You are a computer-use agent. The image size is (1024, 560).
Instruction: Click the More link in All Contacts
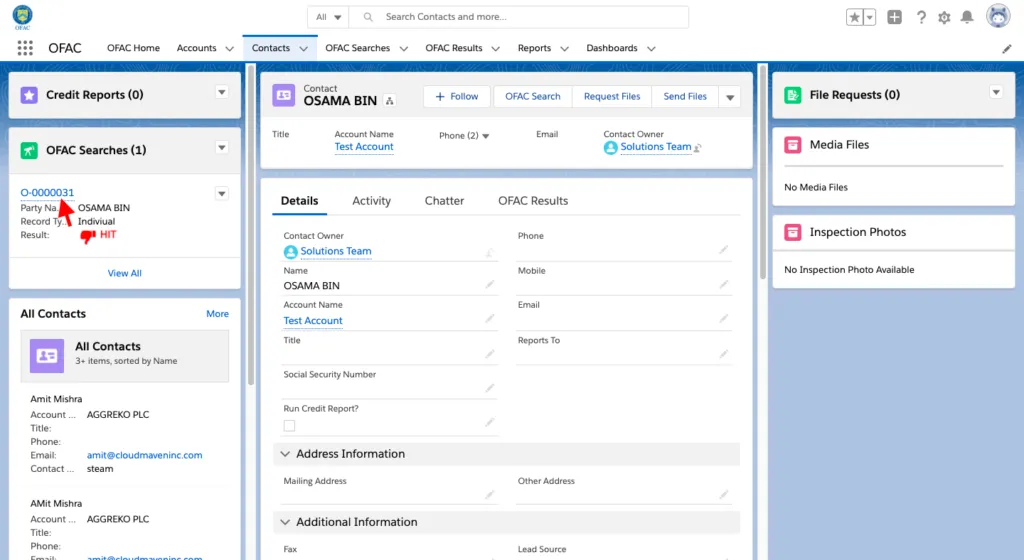coord(217,314)
